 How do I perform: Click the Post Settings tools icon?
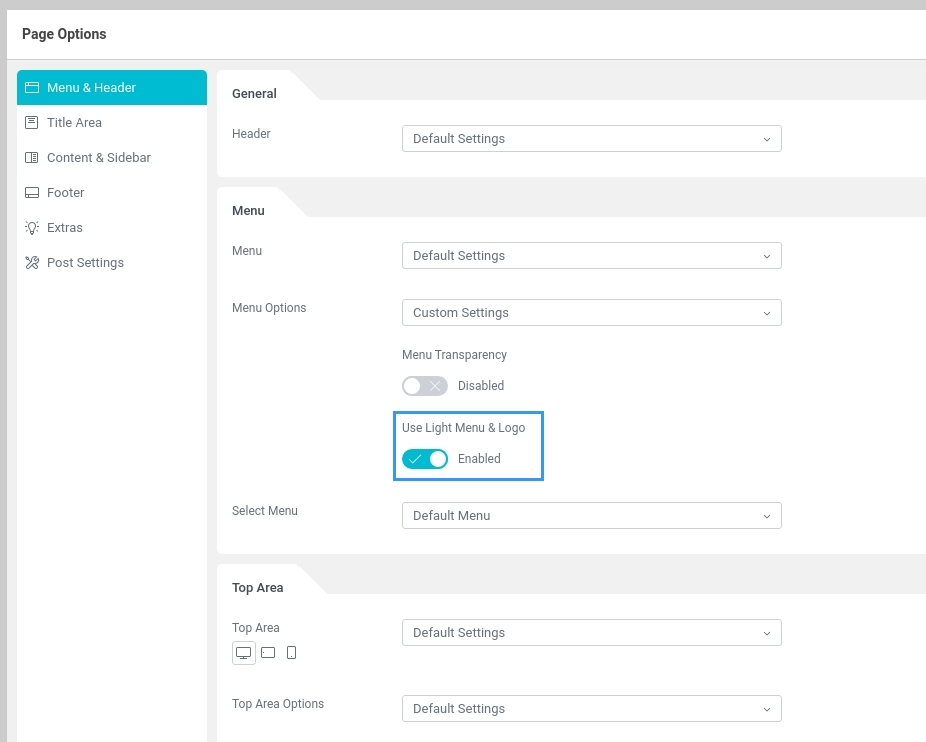[x=32, y=263]
